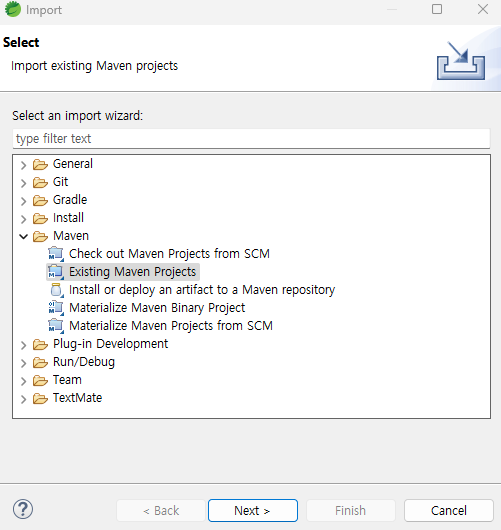Click the Existing Maven Projects wizard icon
The height and width of the screenshot is (530, 501).
click(x=56, y=272)
